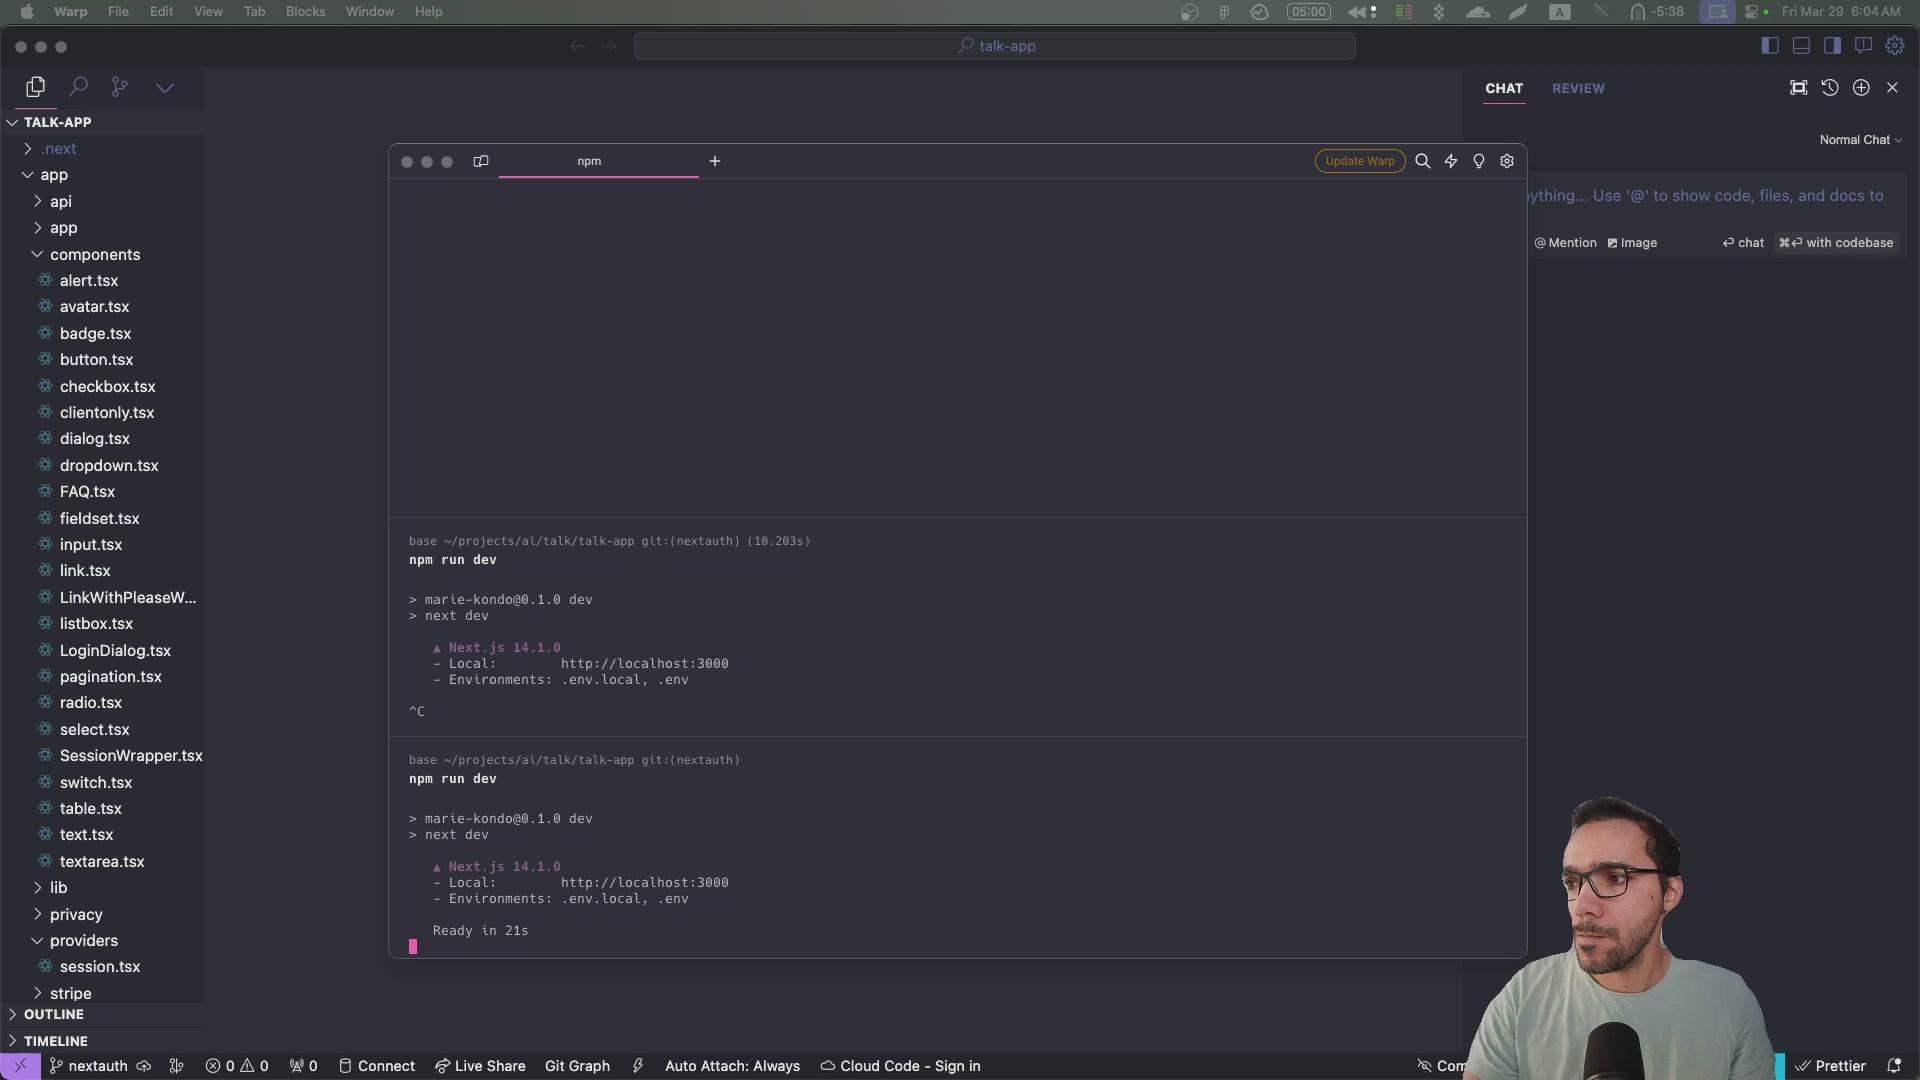Open the Tab menu in menu bar
1920x1080 pixels.
coord(254,11)
